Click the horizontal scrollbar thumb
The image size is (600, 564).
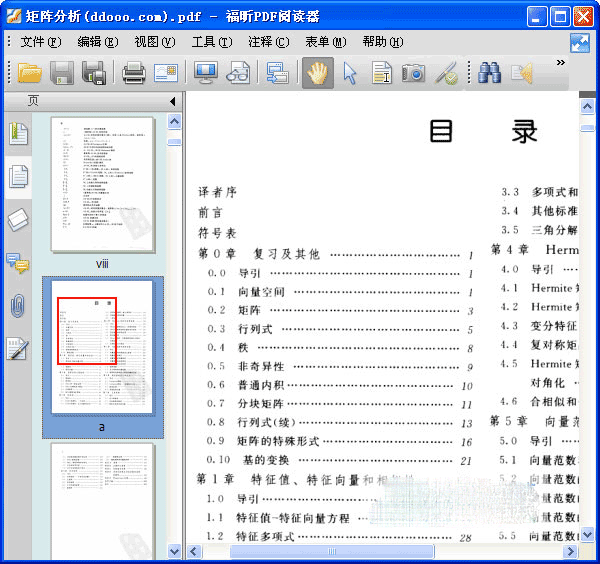pos(332,551)
